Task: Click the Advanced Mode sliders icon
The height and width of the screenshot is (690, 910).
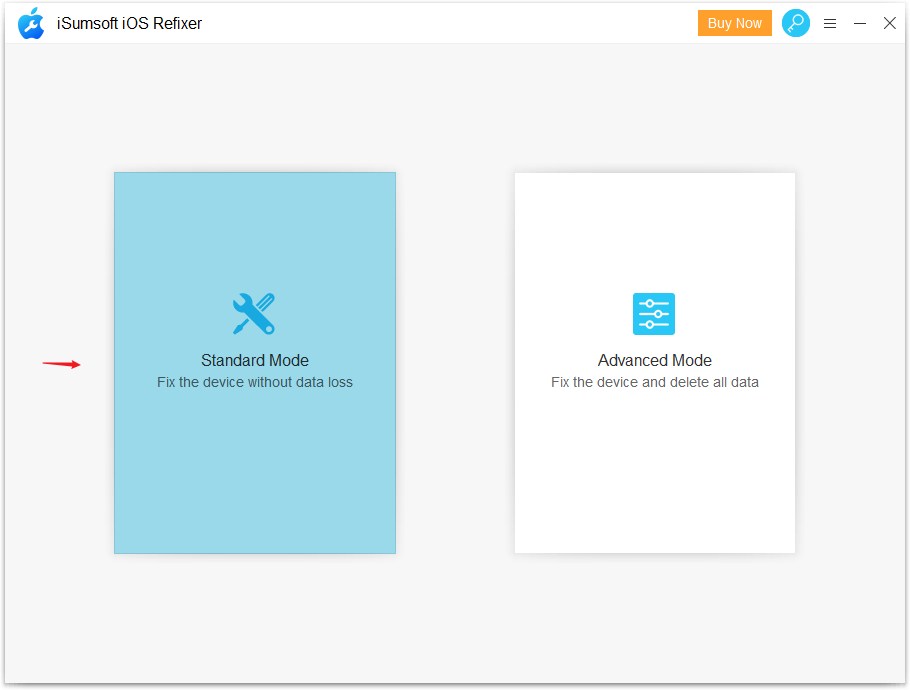Action: pyautogui.click(x=653, y=314)
